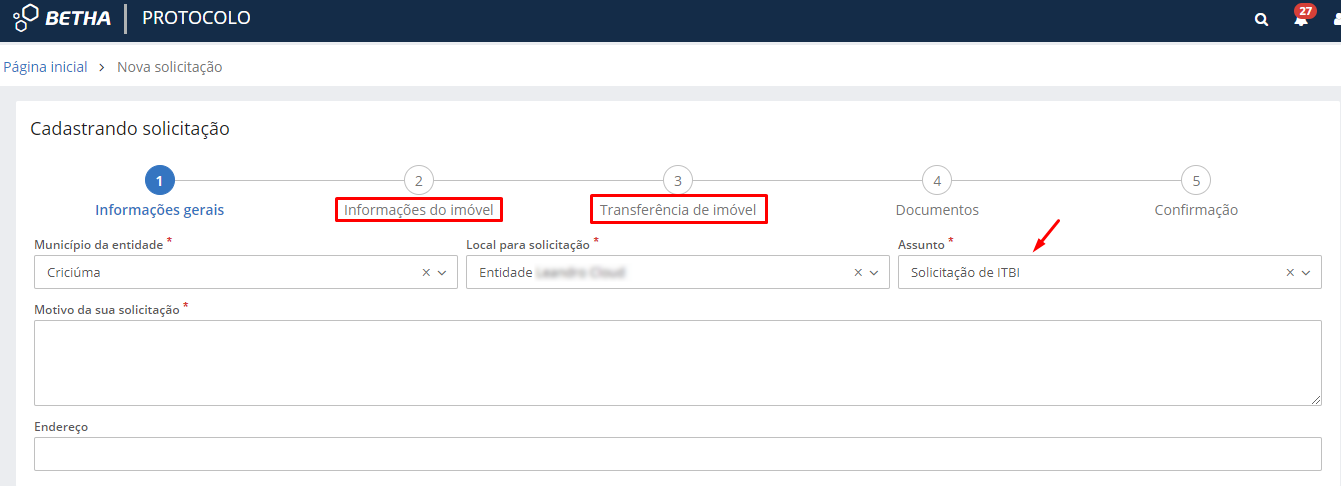This screenshot has width=1341, height=486.
Task: Expand the Assunto dropdown arrow
Action: [1306, 272]
